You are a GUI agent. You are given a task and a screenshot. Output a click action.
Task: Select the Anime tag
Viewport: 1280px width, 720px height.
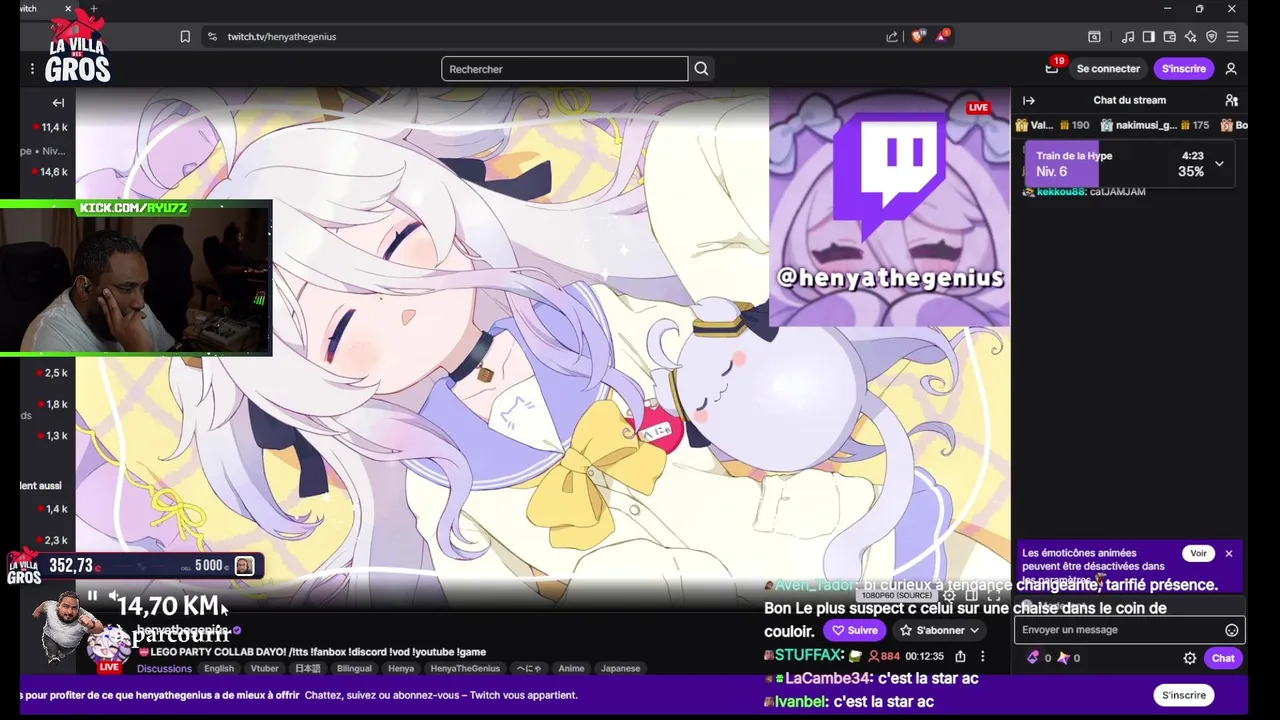[x=571, y=669]
